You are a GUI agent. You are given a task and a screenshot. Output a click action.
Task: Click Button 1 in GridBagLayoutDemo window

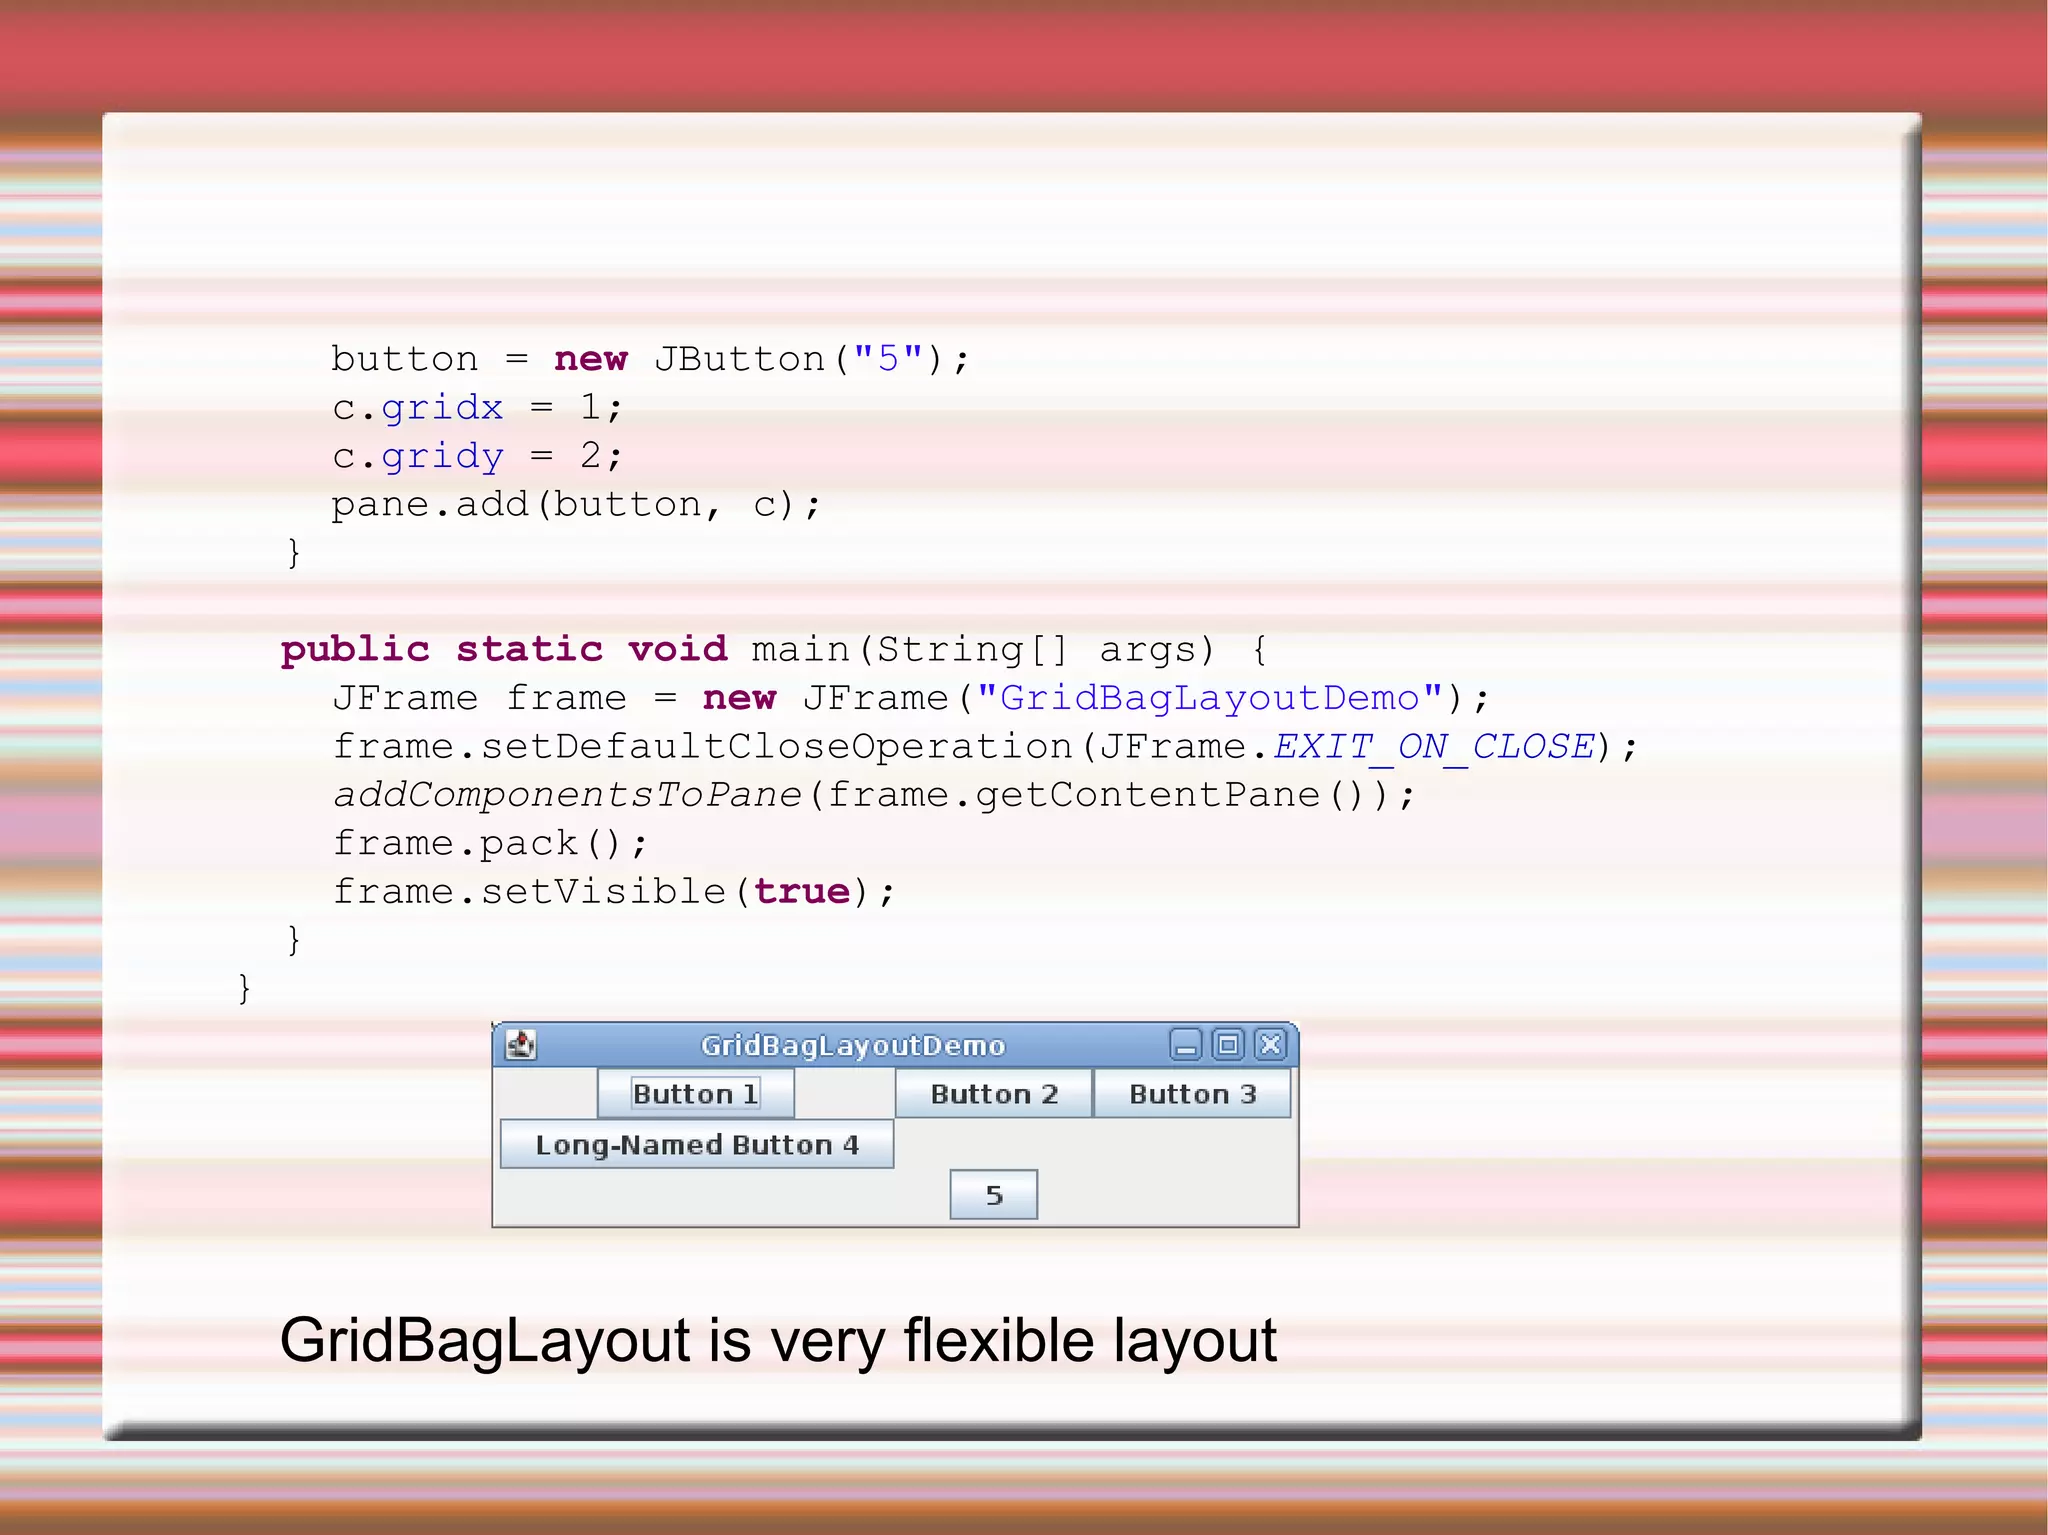[x=696, y=1093]
